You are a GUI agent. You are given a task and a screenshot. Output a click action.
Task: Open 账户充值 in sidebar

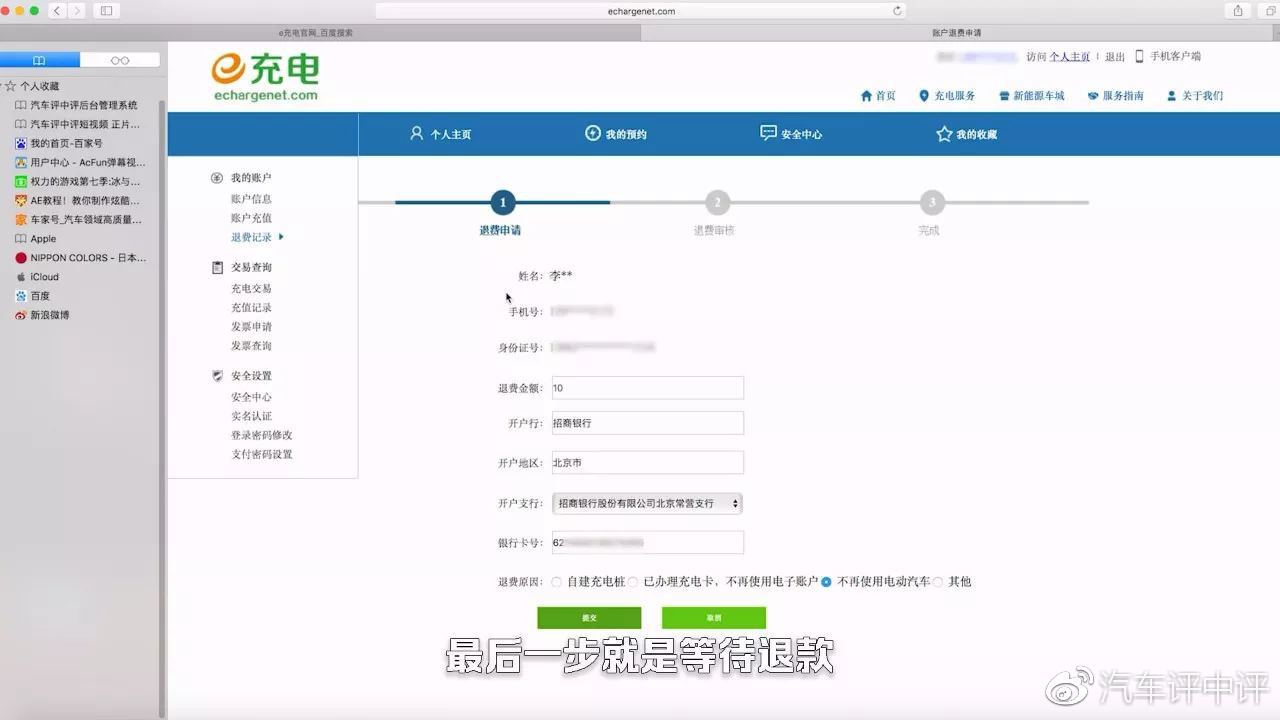251,218
